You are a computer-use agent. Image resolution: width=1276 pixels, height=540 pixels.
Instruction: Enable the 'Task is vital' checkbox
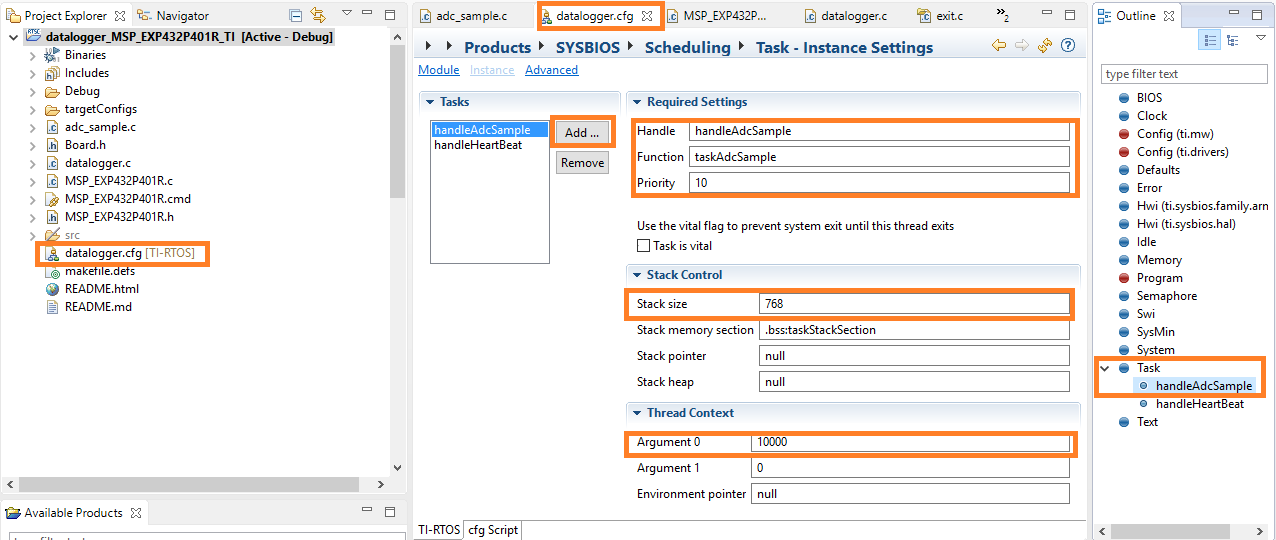(644, 245)
